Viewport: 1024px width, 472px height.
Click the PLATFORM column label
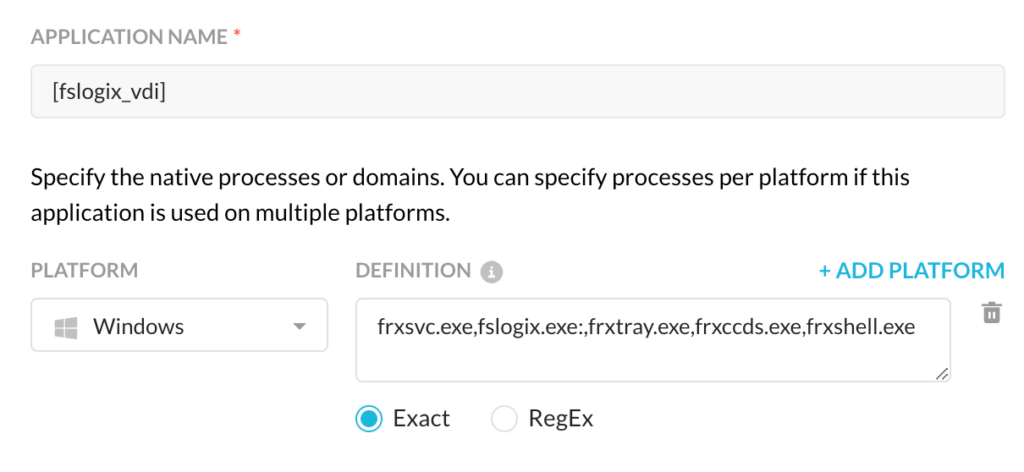pos(84,270)
